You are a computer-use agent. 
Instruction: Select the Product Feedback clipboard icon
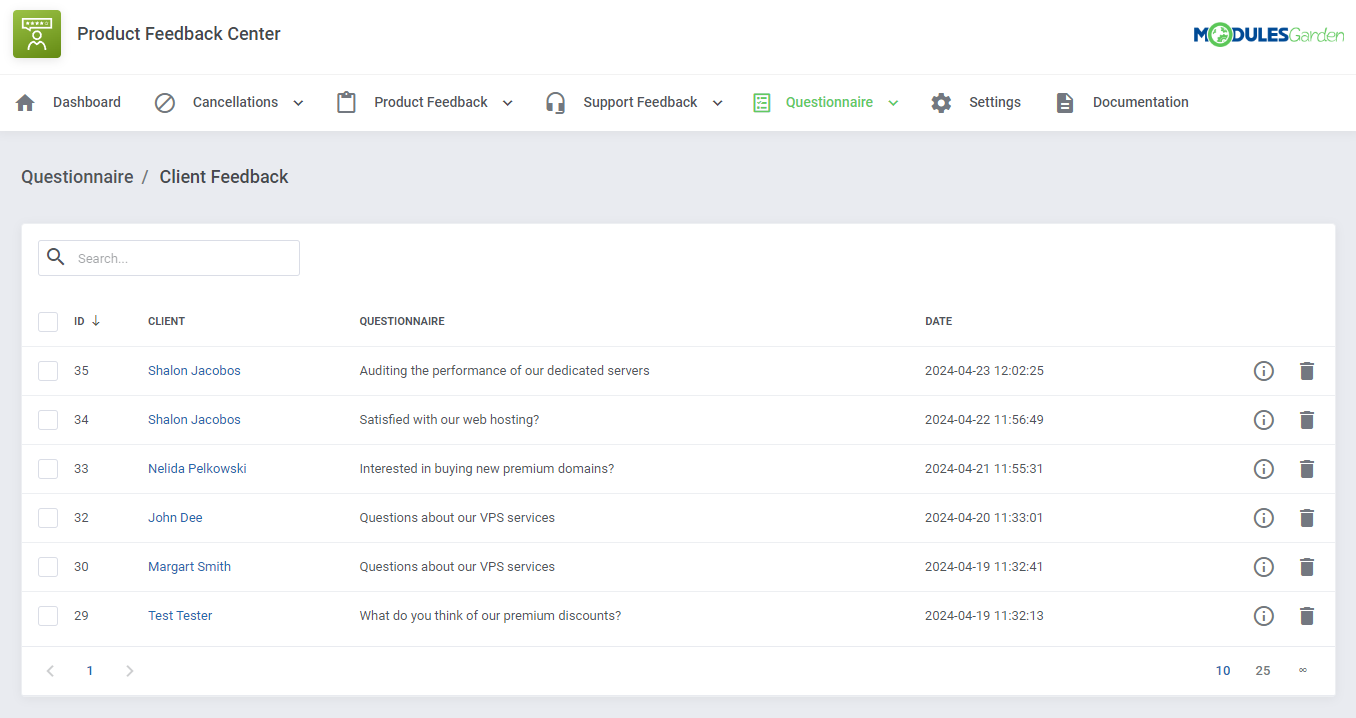(346, 101)
